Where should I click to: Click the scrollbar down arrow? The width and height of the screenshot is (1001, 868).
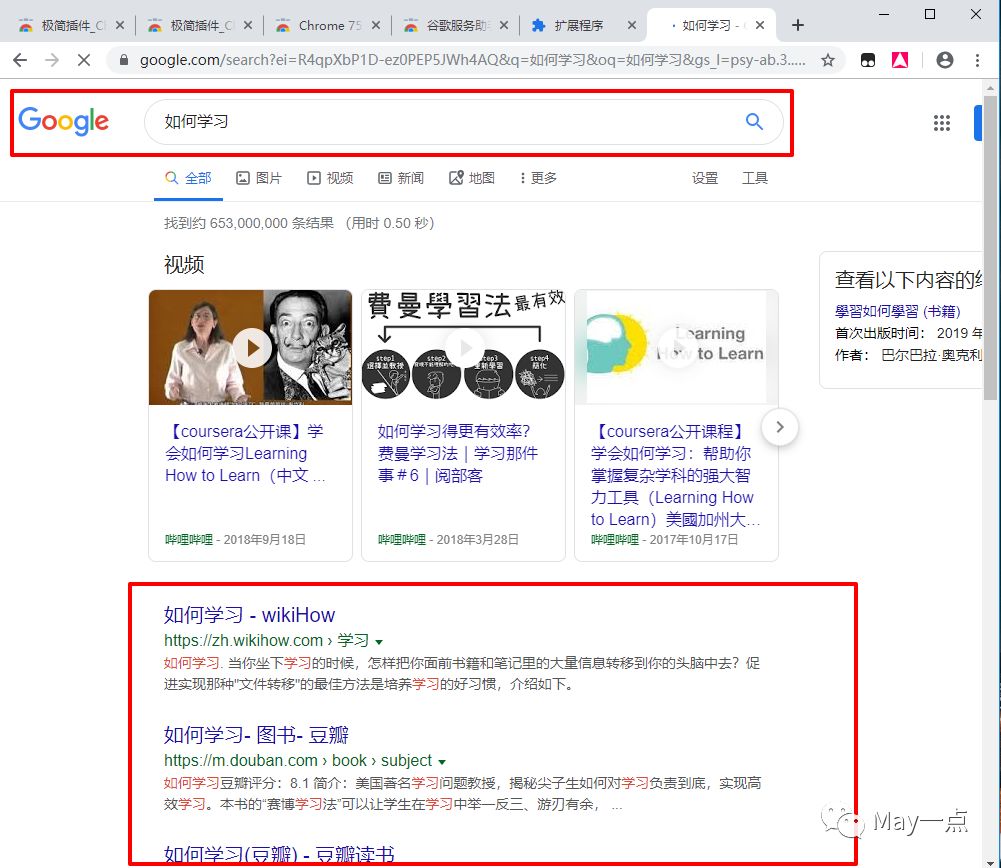click(x=990, y=862)
